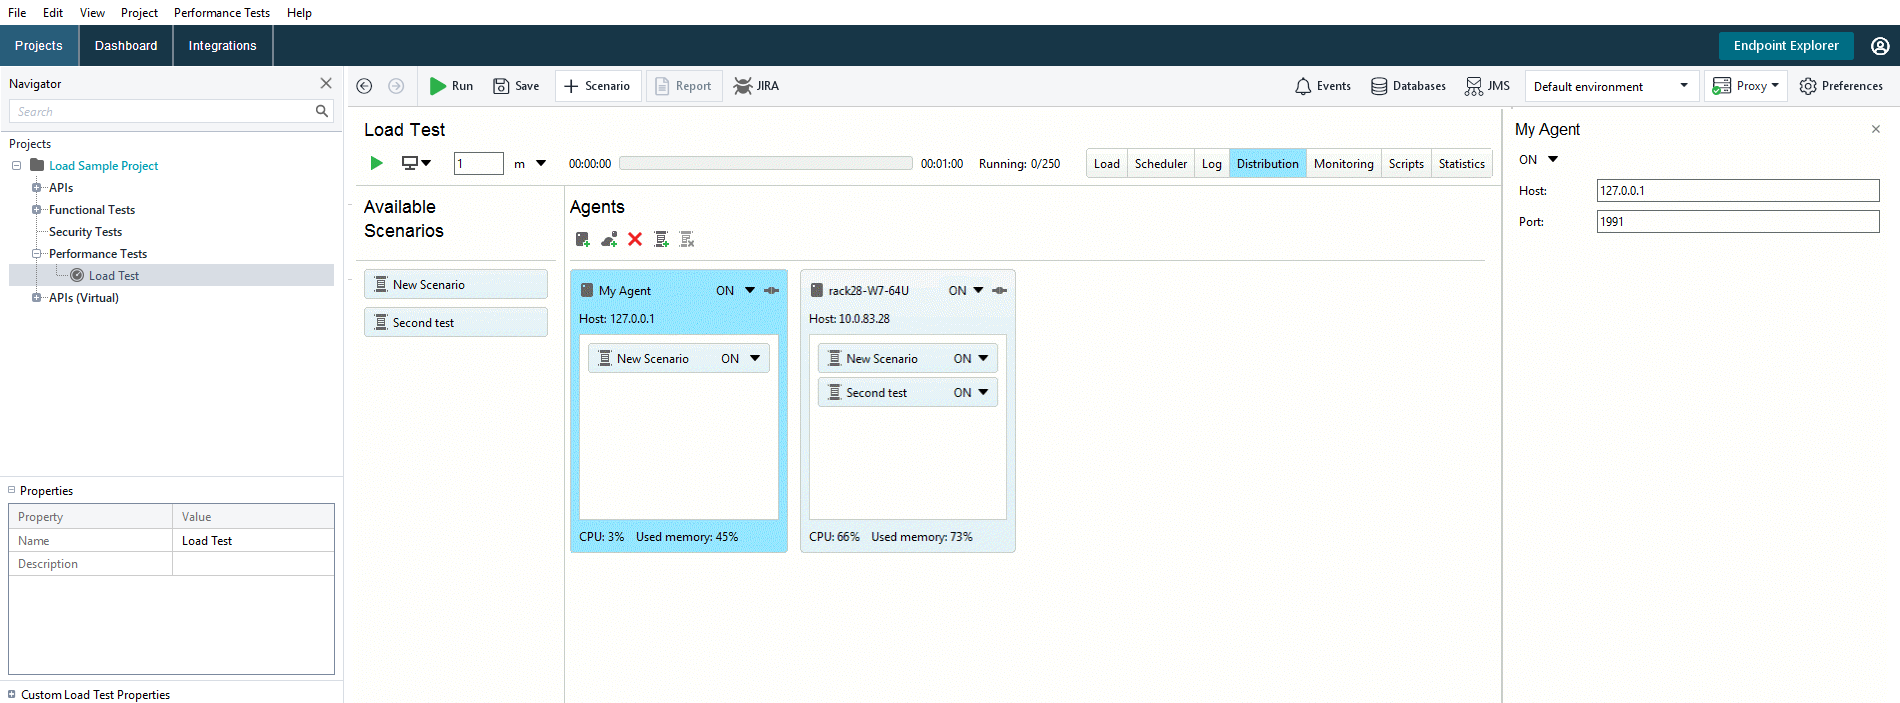The image size is (1900, 703).
Task: Open the duration unit 'm' dropdown
Action: (541, 163)
